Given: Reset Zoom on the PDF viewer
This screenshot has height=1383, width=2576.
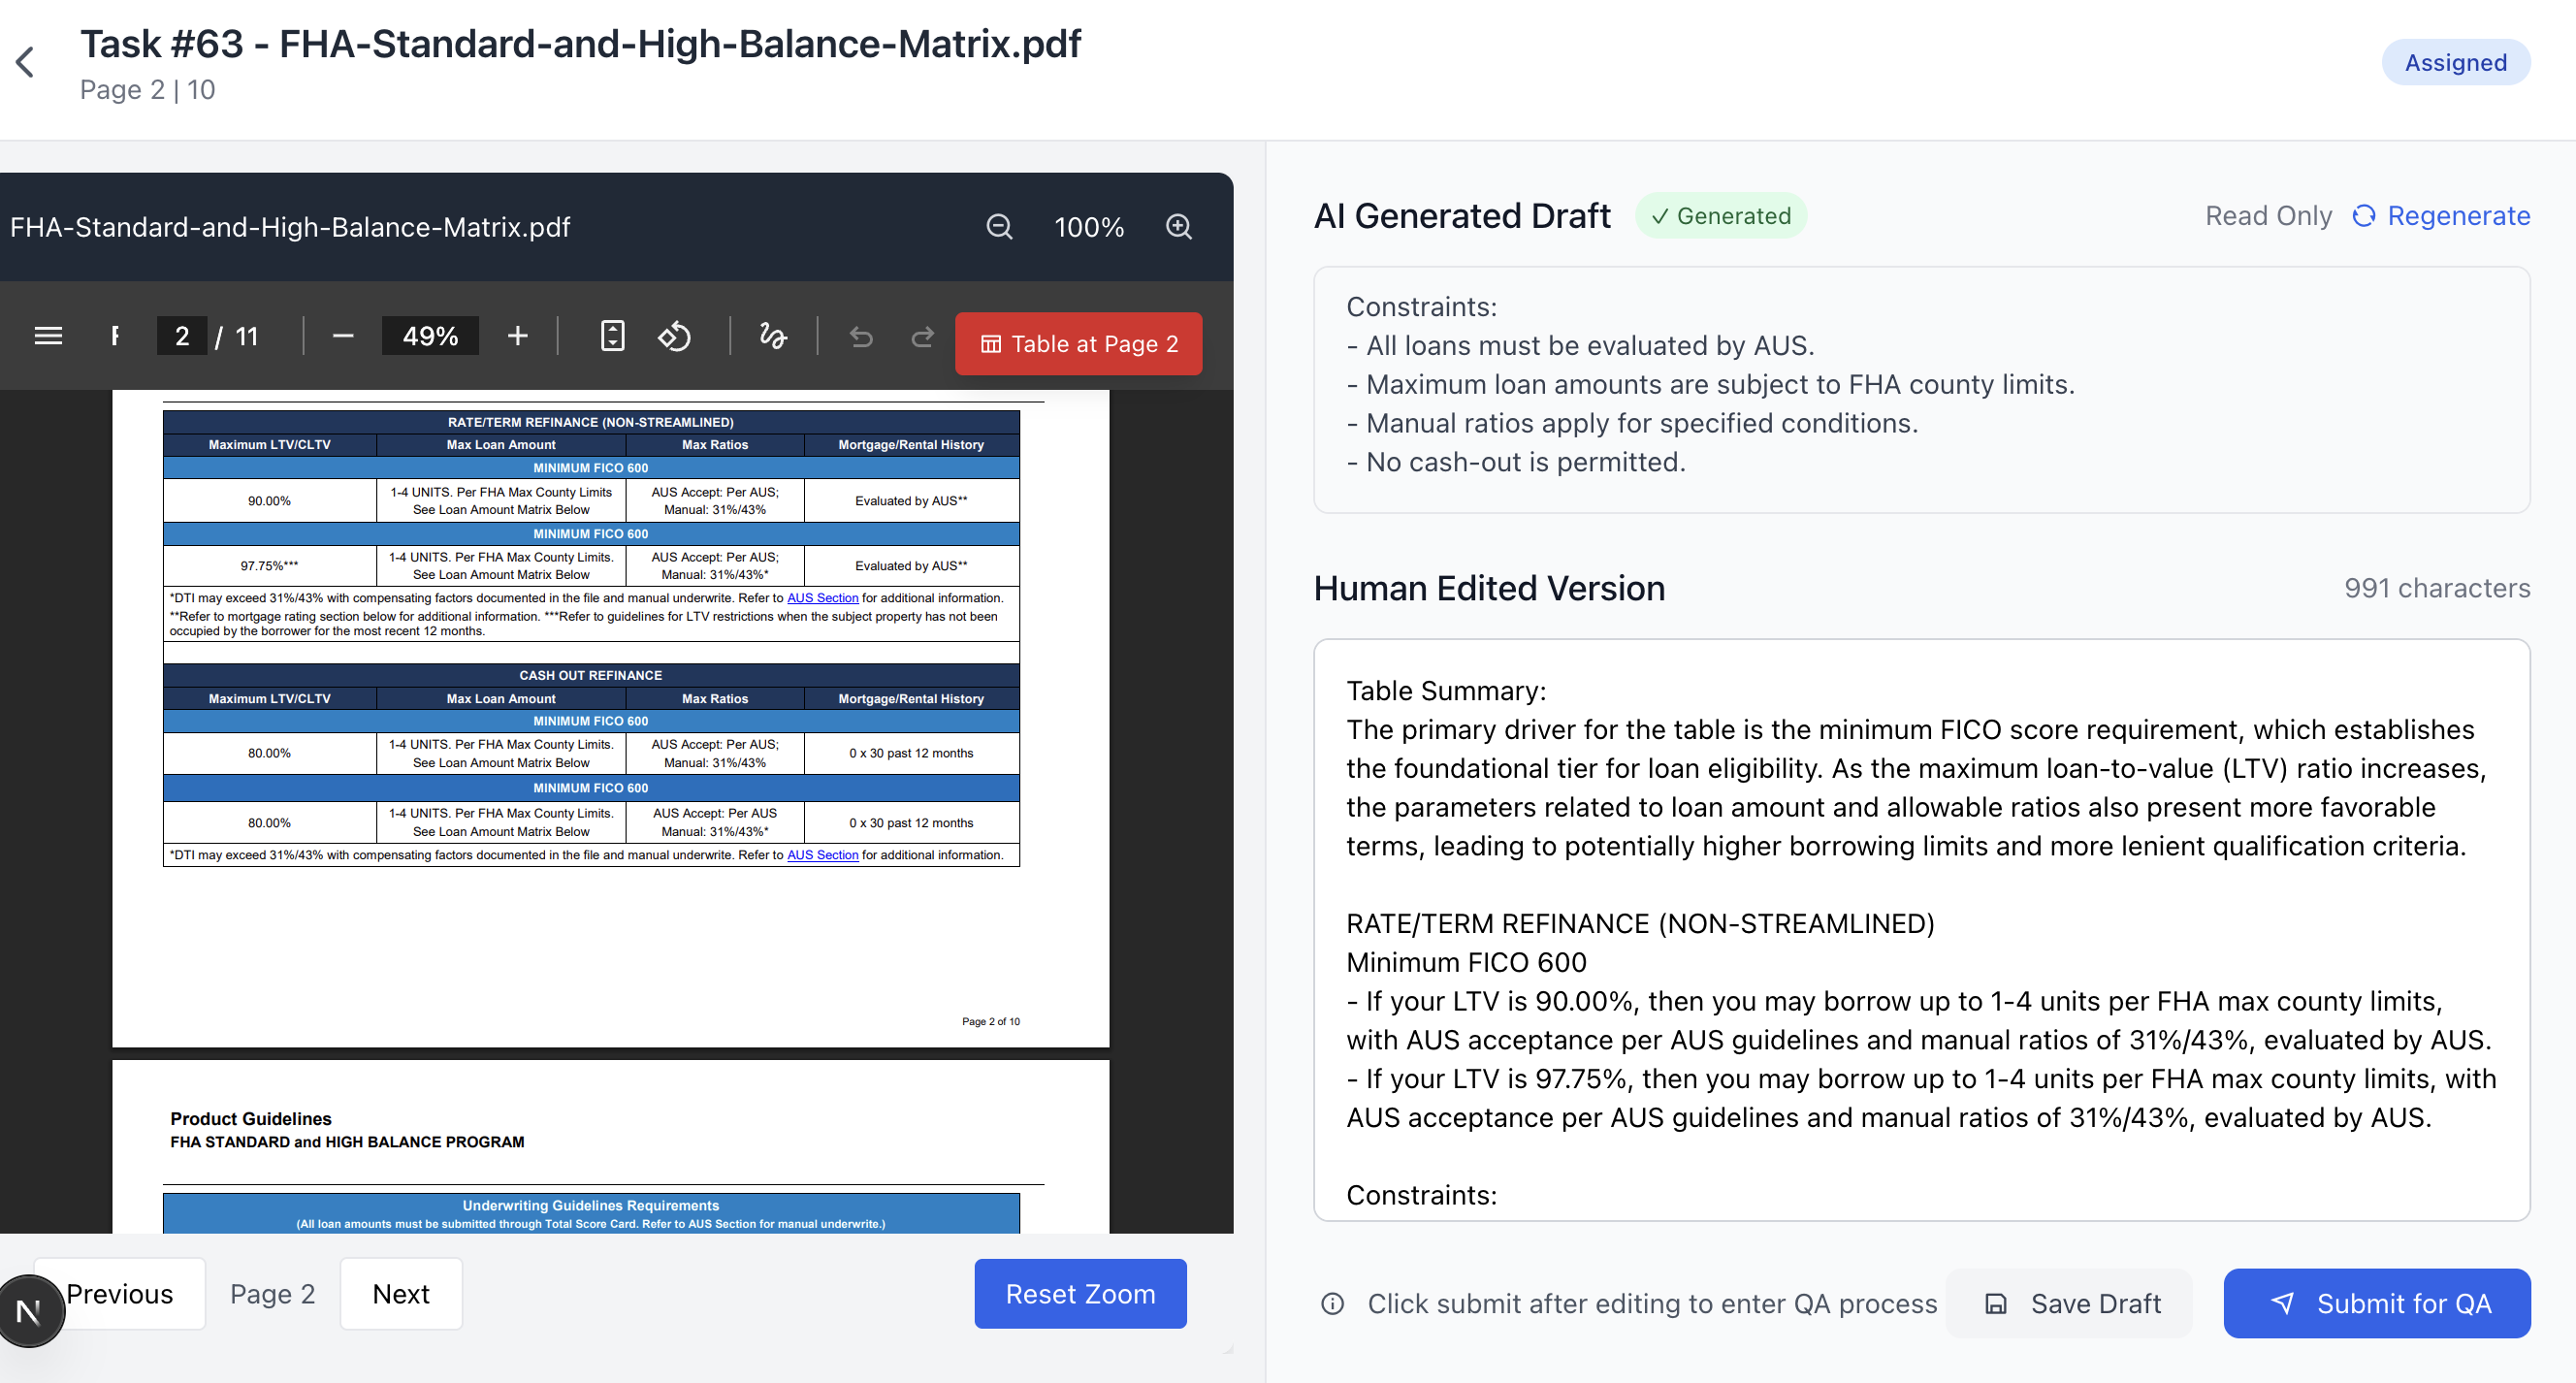Looking at the screenshot, I should [1080, 1293].
